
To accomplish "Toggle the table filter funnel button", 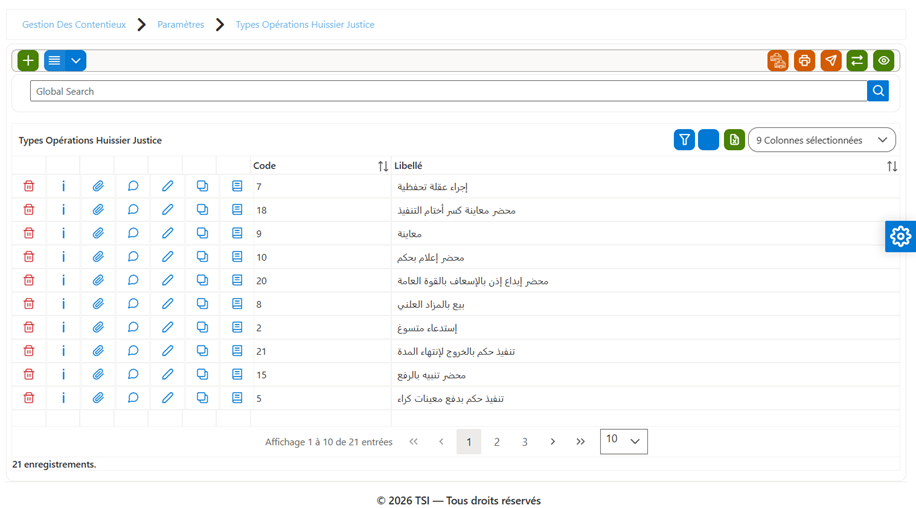I will tap(684, 140).
